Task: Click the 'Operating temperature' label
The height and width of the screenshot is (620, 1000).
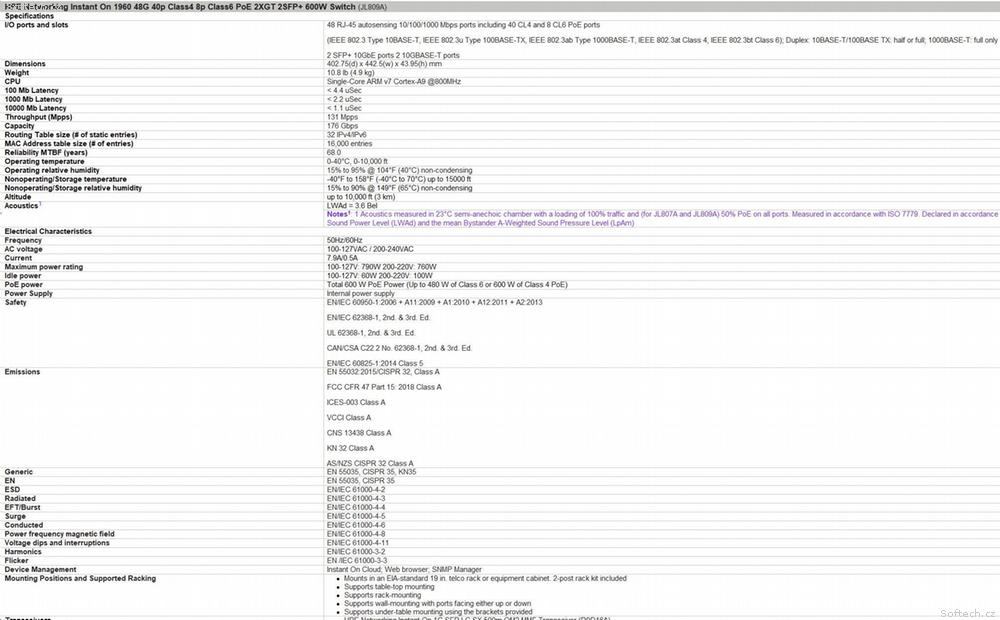Action: [x=44, y=162]
